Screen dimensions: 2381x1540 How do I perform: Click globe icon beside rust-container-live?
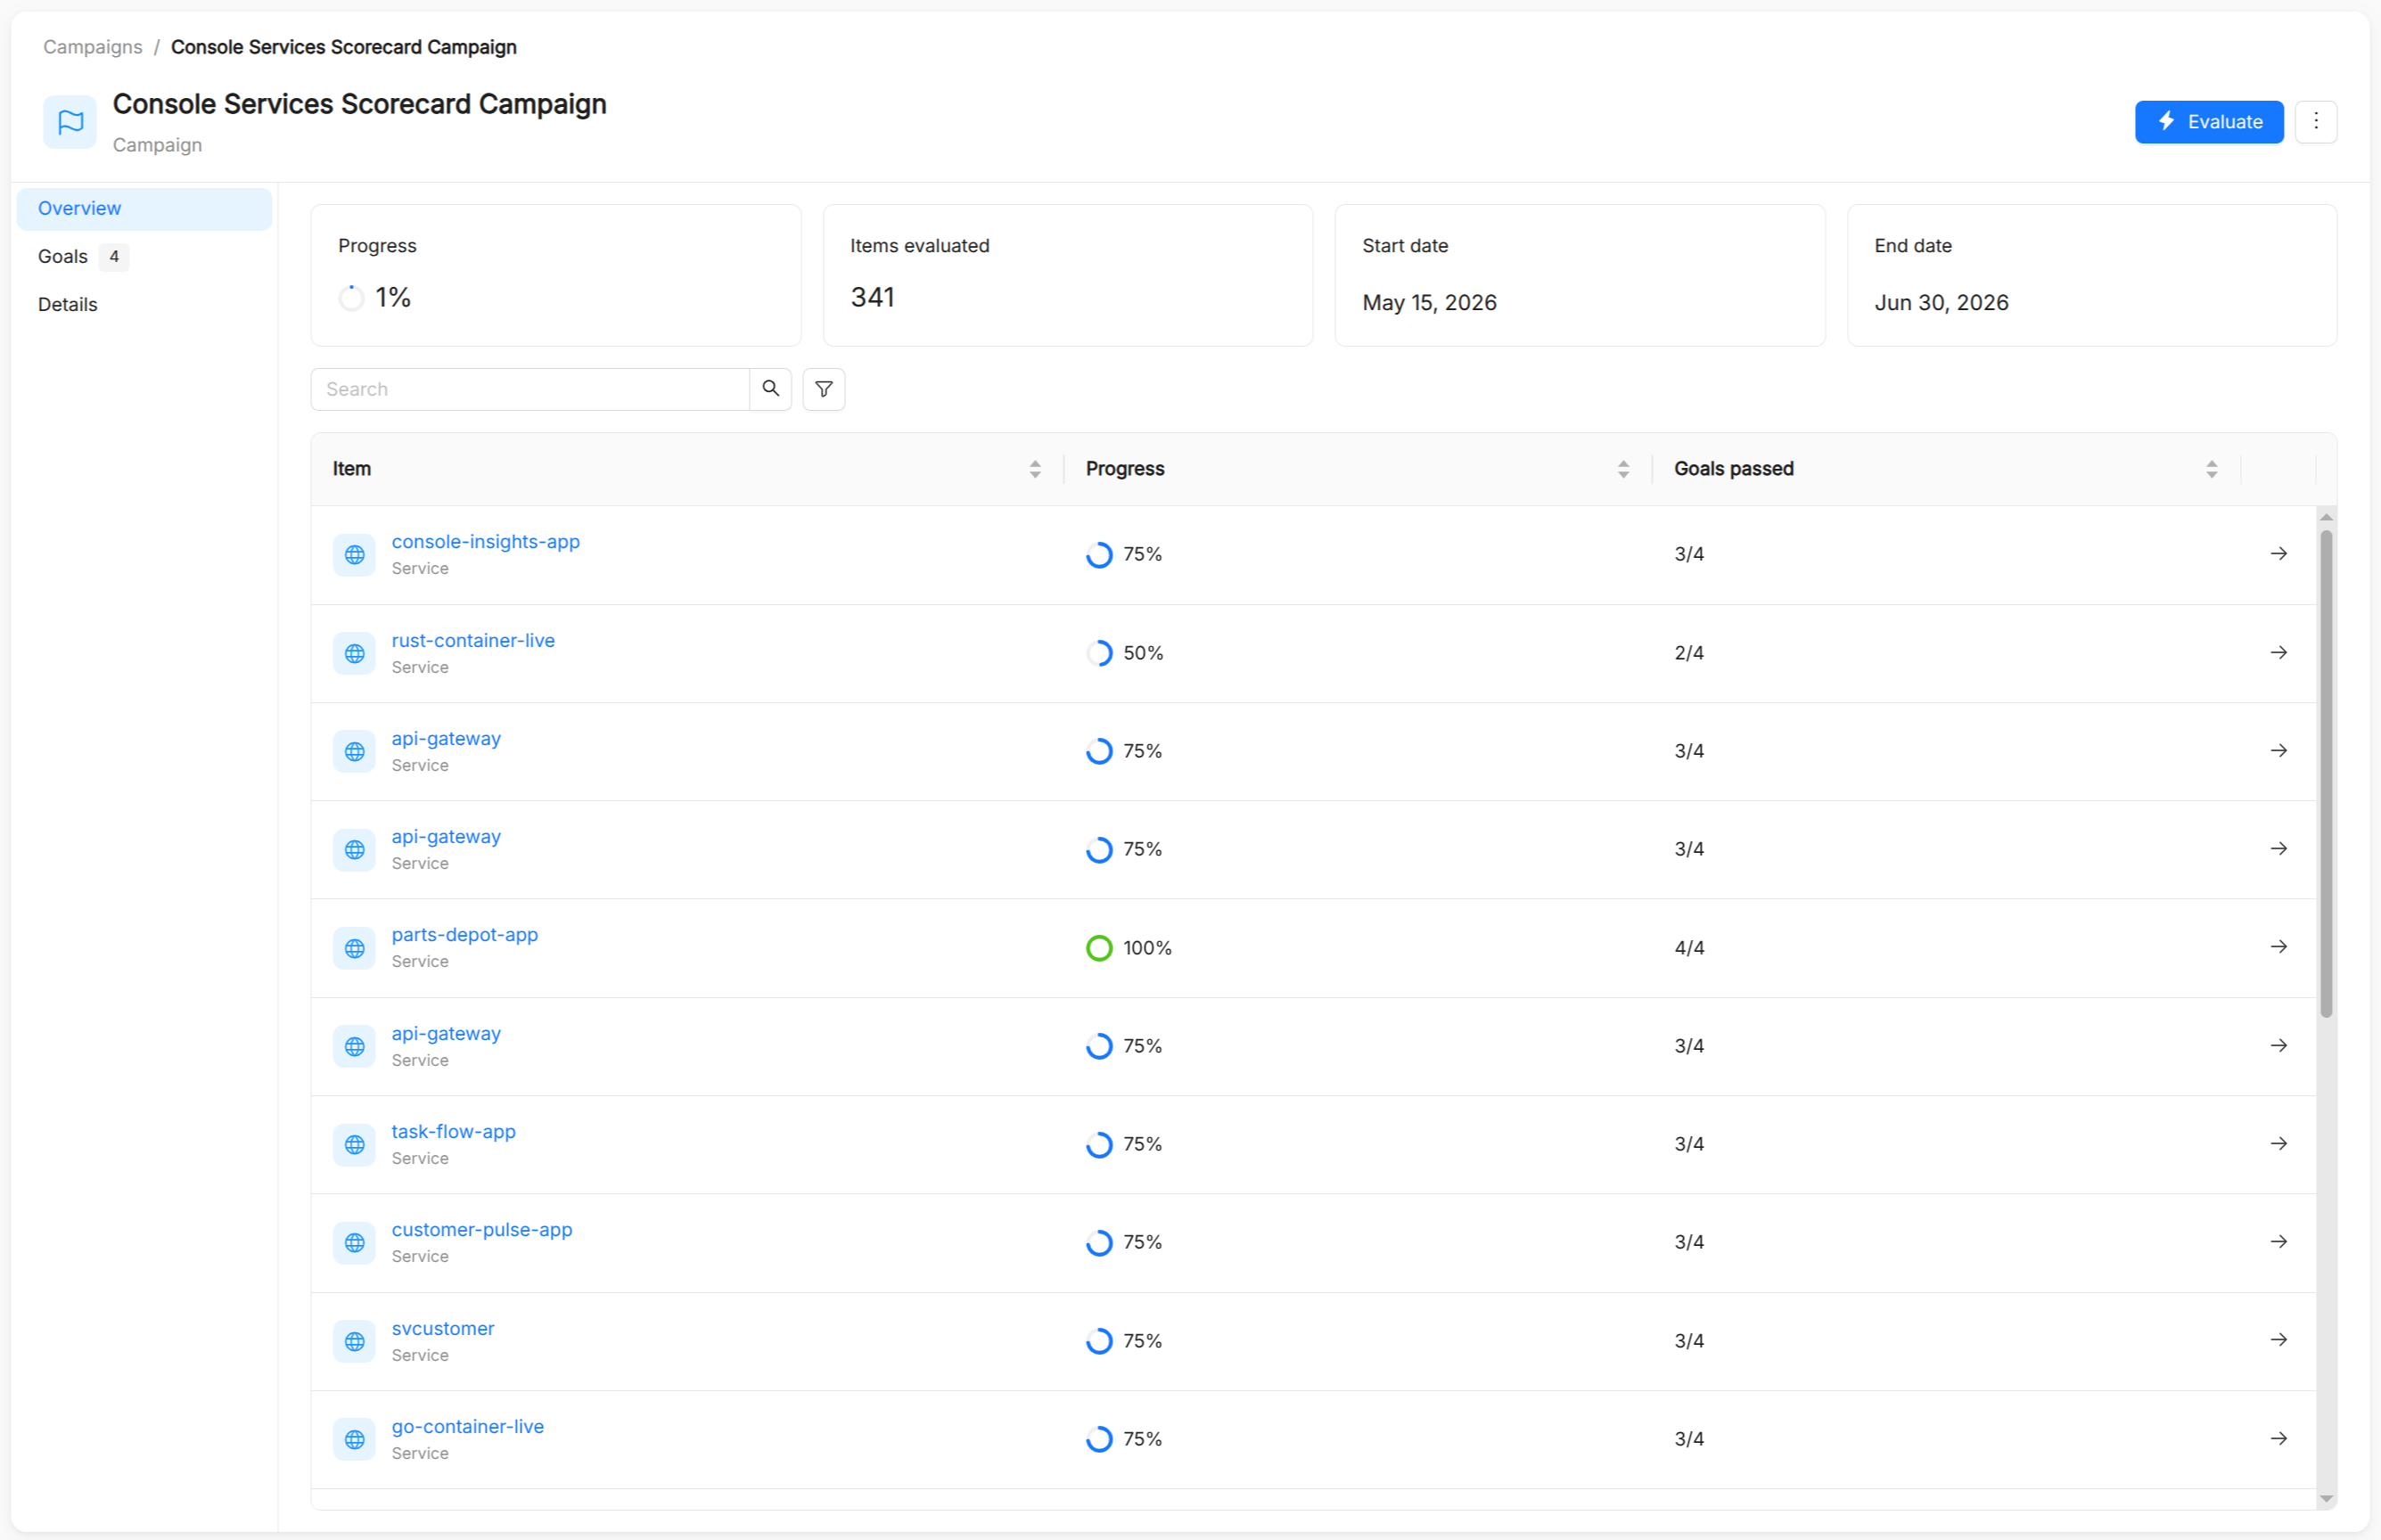coord(354,654)
